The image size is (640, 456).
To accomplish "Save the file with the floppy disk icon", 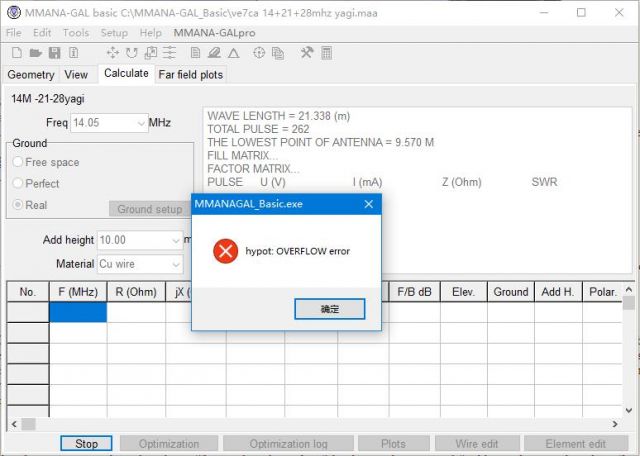I will point(54,53).
